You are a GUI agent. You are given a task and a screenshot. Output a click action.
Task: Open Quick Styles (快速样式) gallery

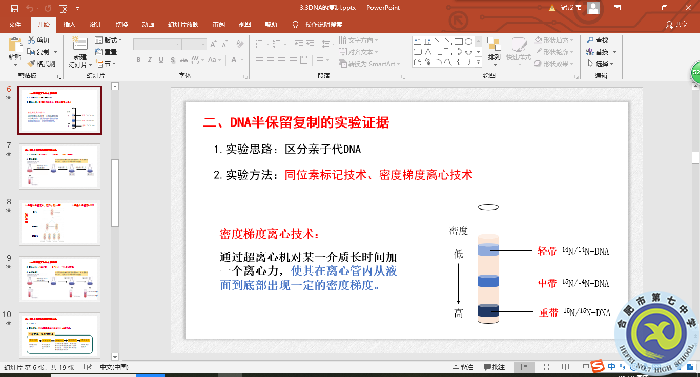518,52
